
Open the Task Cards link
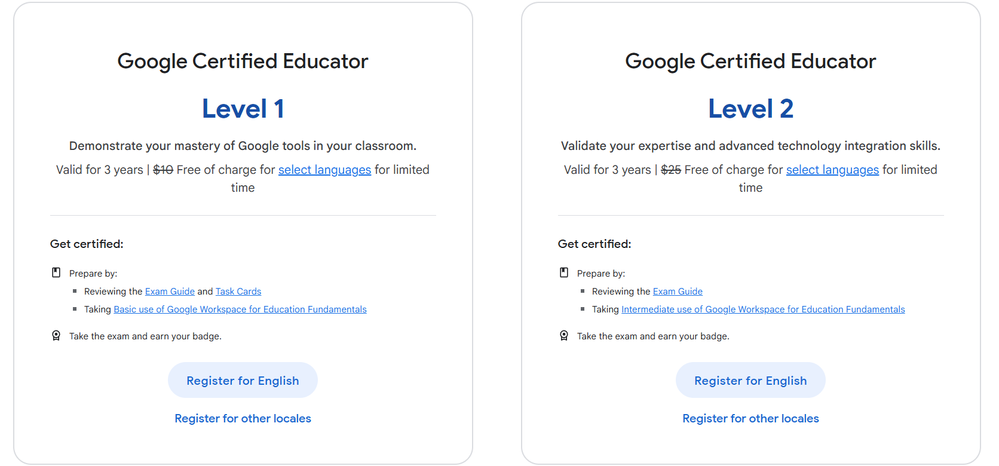[238, 292]
